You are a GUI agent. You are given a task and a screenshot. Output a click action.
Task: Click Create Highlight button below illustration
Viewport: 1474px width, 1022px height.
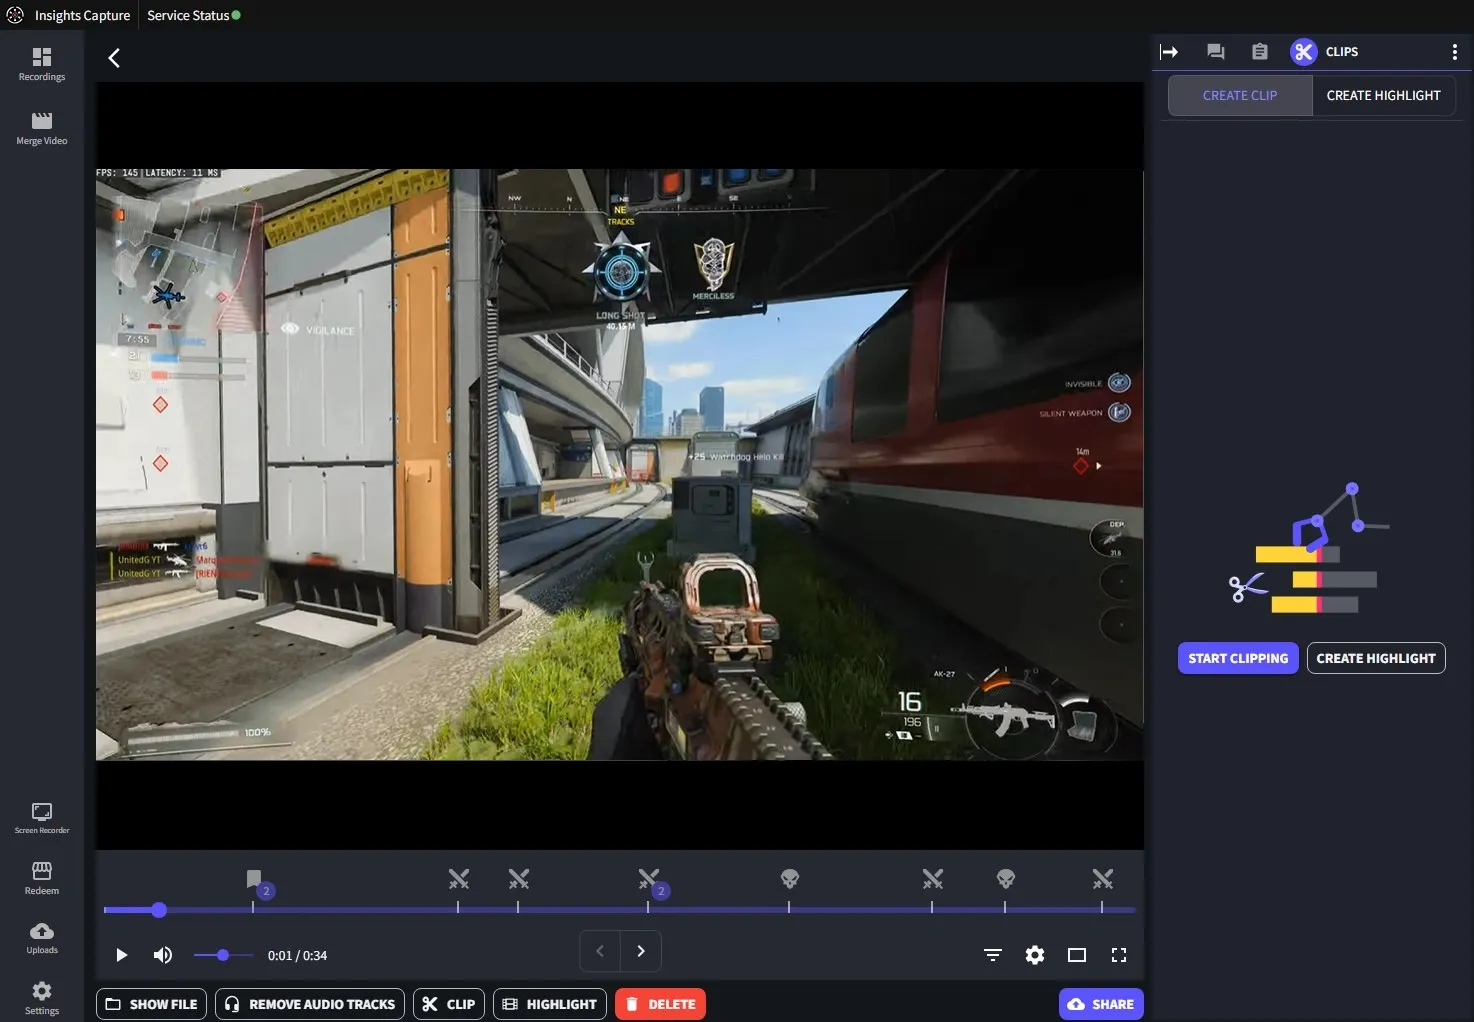(x=1376, y=658)
